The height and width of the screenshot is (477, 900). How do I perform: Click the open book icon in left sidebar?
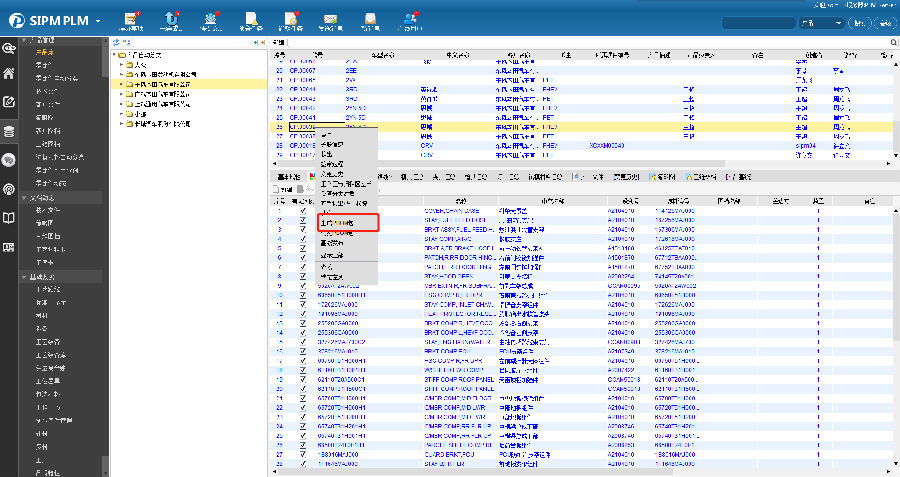[9, 217]
